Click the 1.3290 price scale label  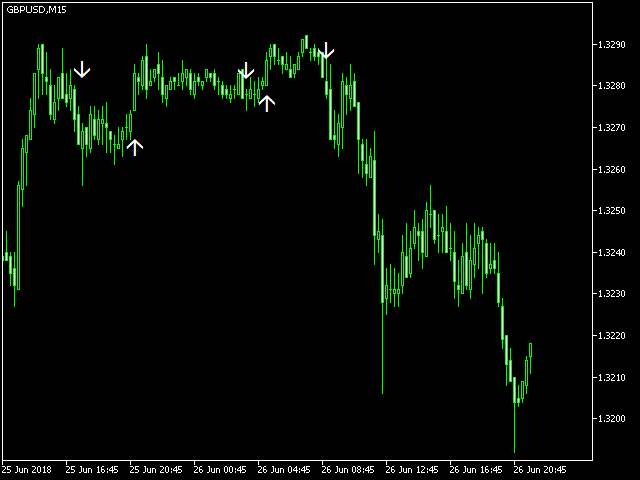611,44
